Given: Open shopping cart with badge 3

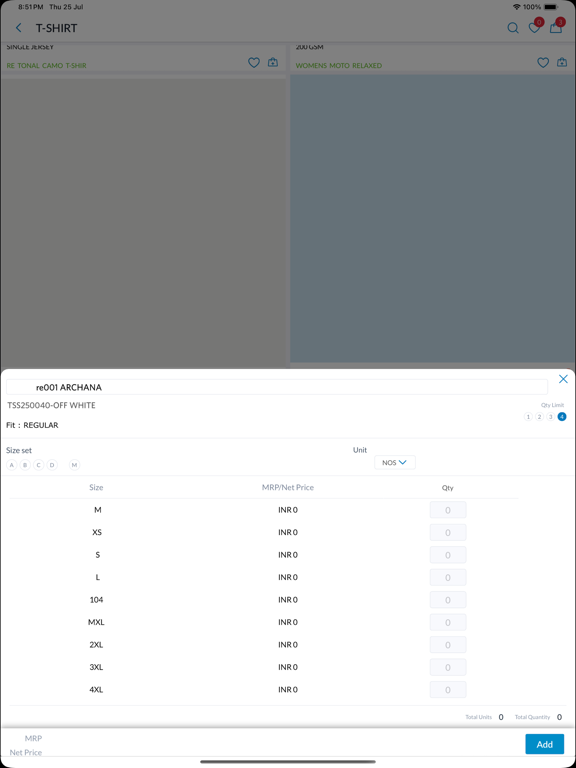Looking at the screenshot, I should (x=555, y=28).
